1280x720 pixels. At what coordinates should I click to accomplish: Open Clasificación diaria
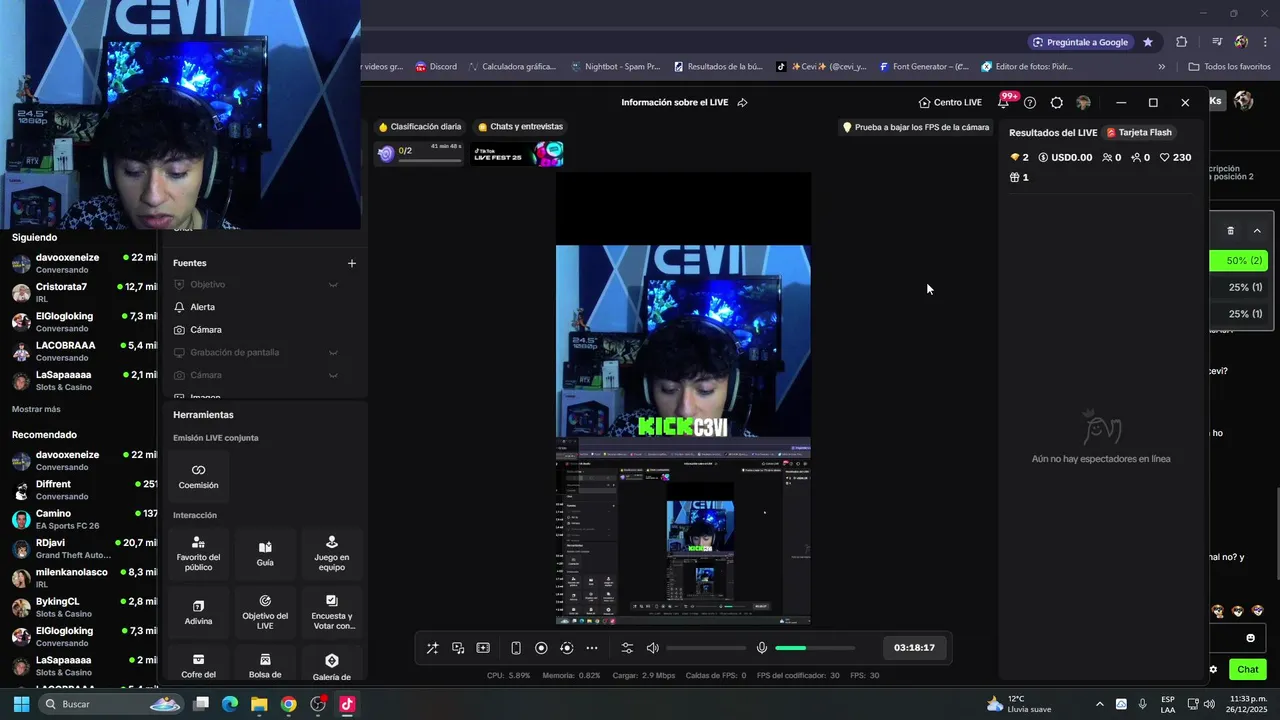(420, 127)
